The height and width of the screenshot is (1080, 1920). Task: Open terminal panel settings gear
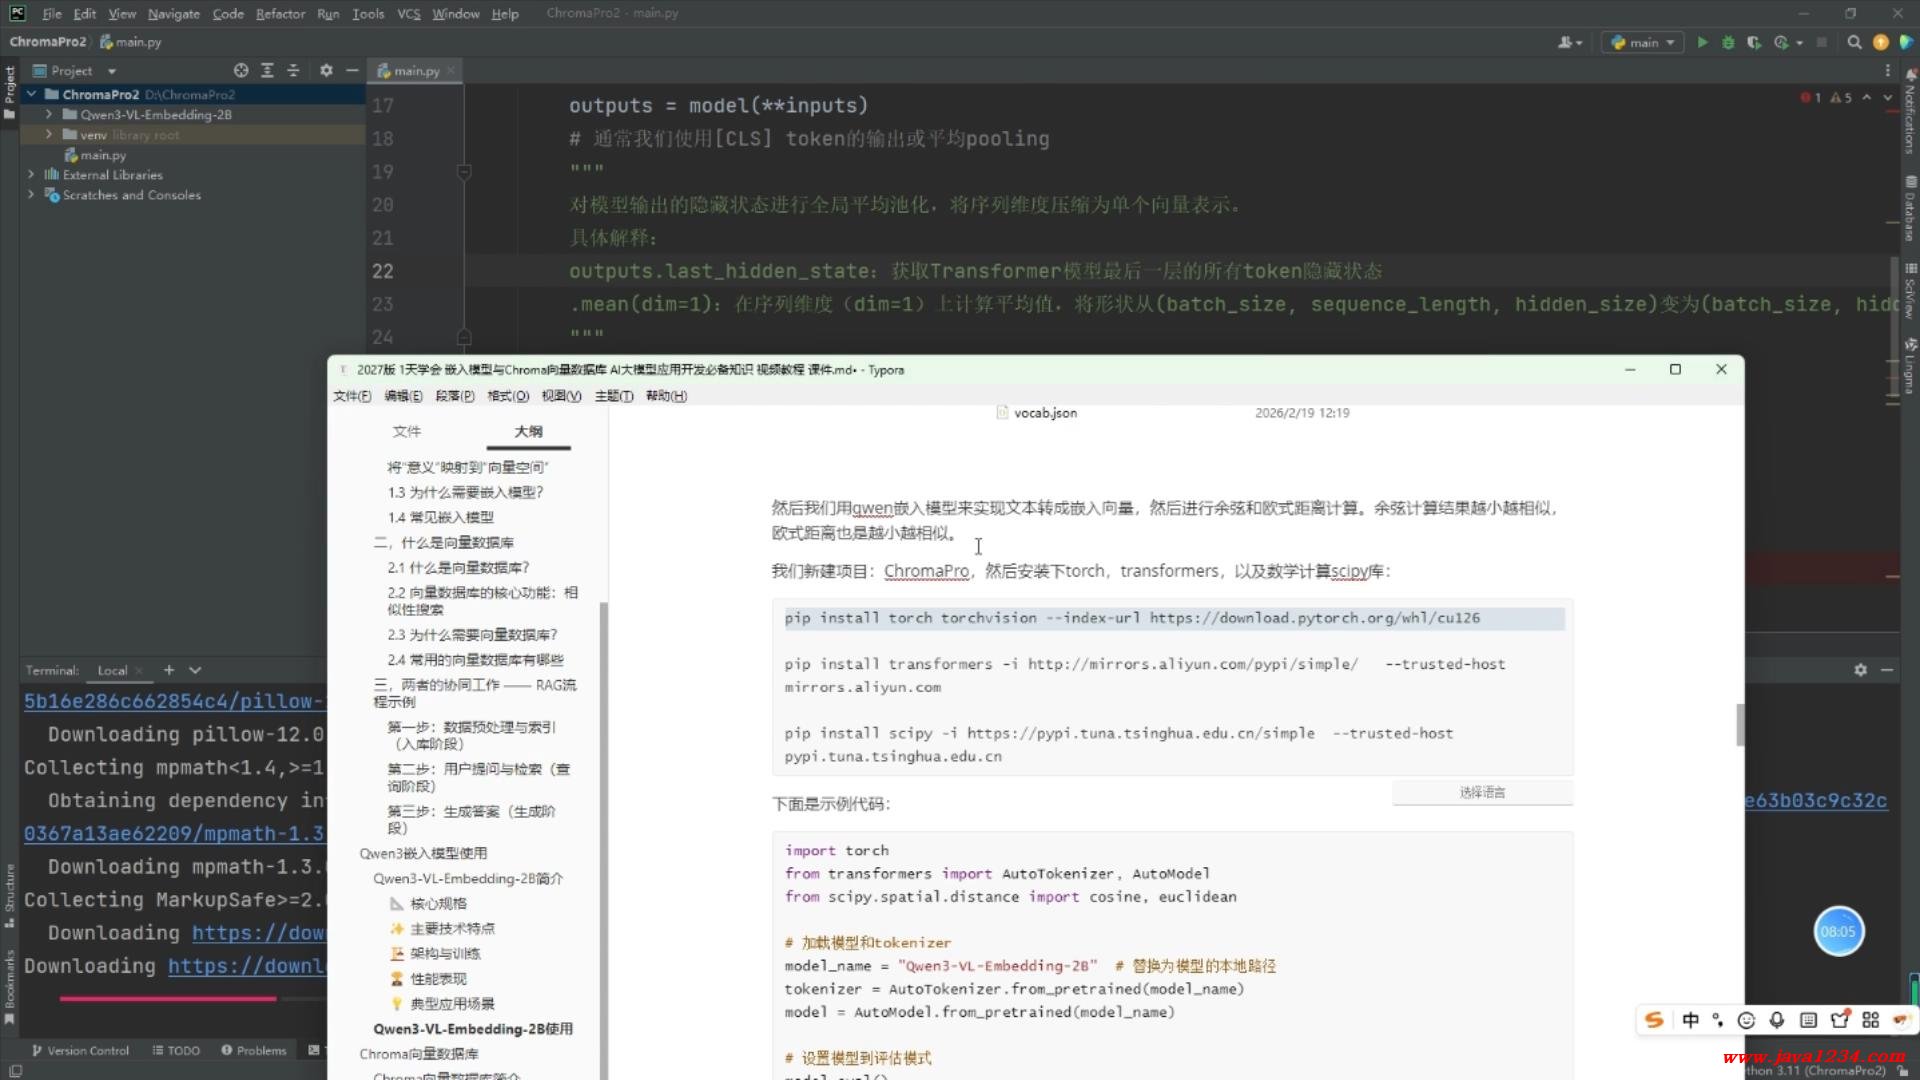coord(1860,670)
